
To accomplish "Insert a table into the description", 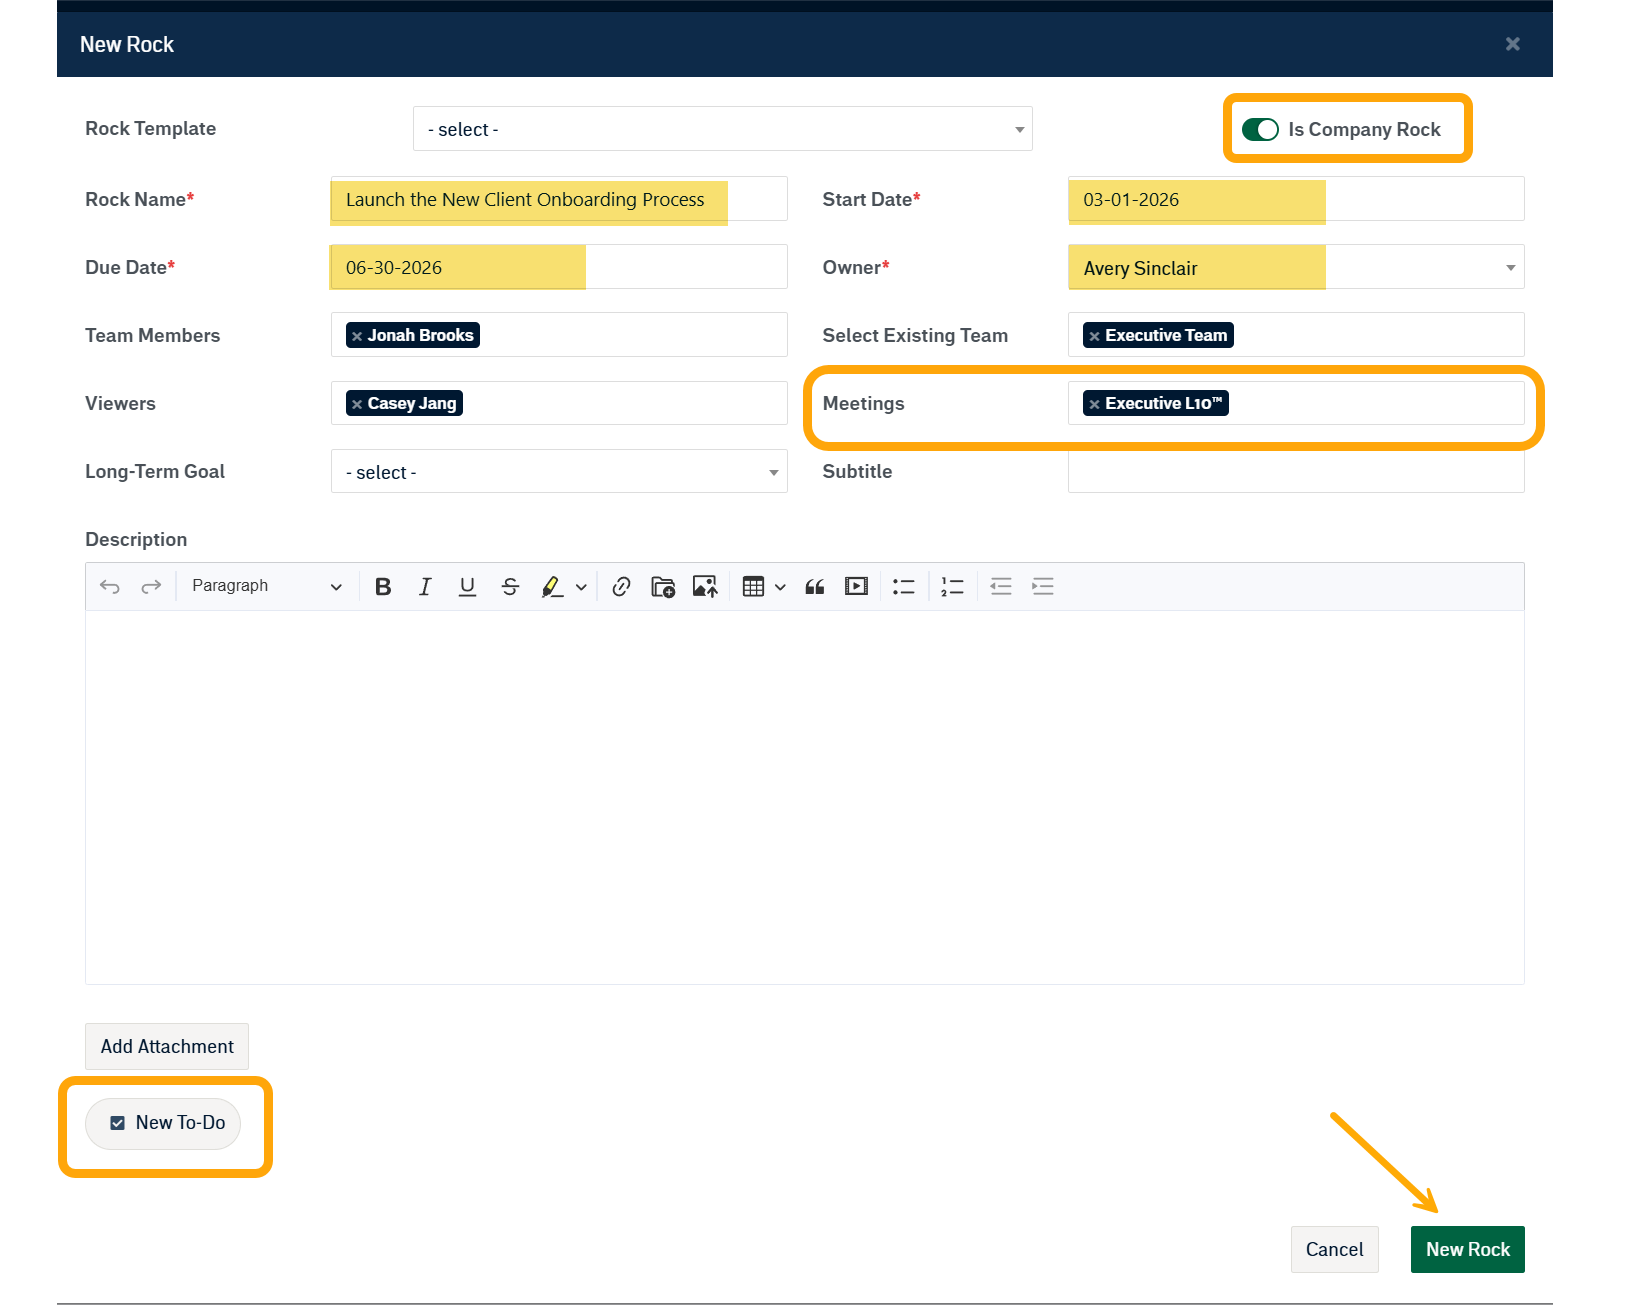I will [754, 587].
